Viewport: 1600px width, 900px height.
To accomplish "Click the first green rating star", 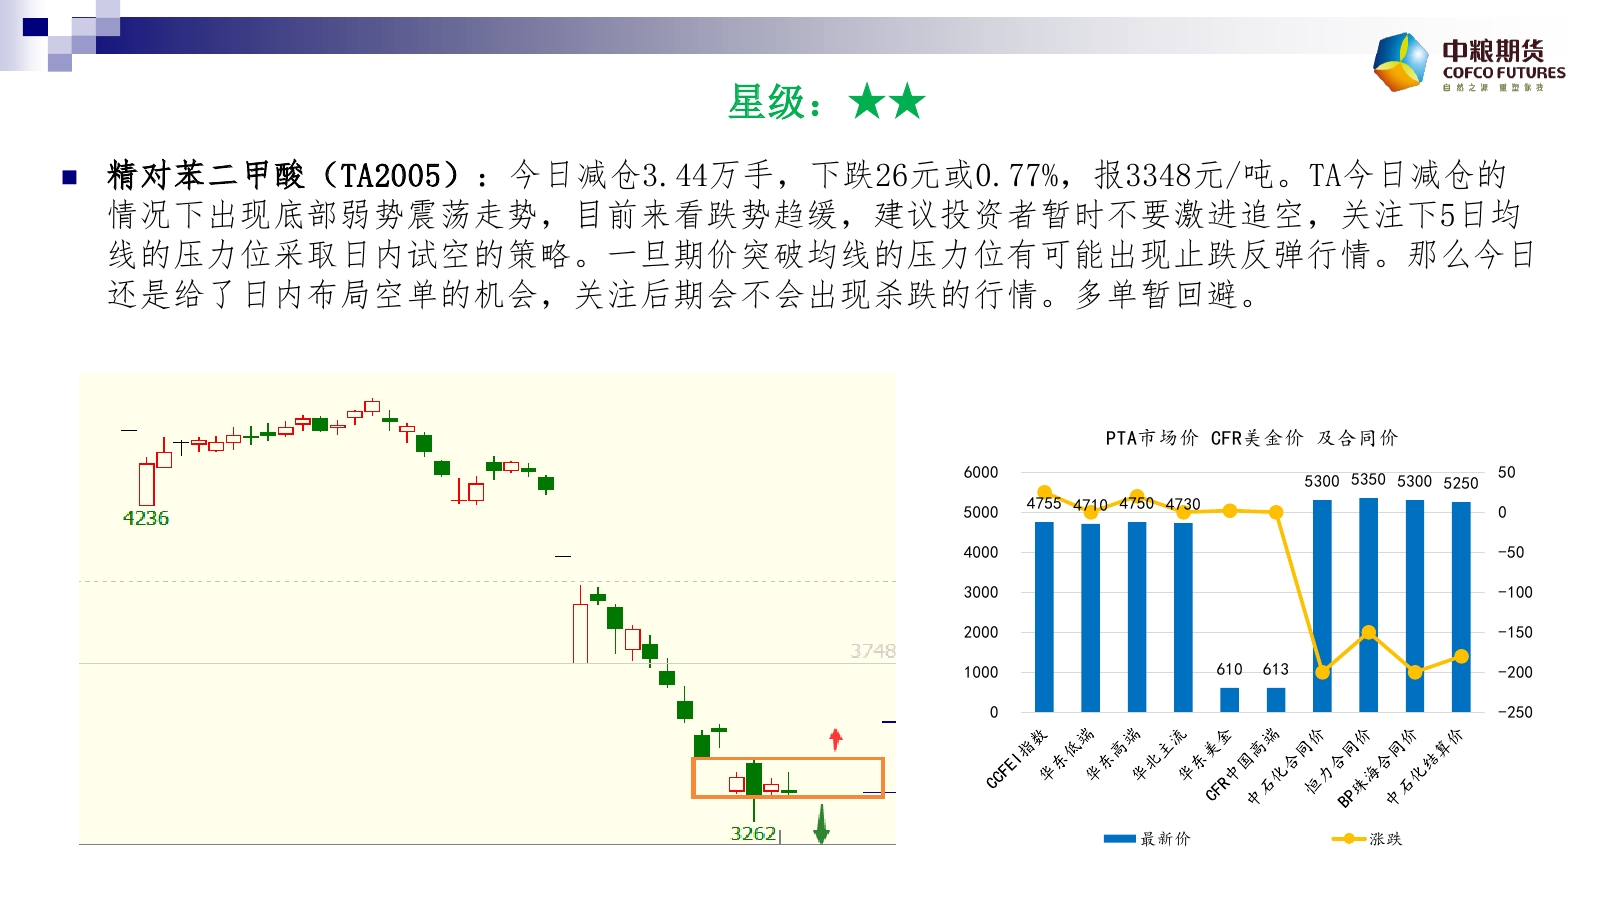I will tap(867, 102).
